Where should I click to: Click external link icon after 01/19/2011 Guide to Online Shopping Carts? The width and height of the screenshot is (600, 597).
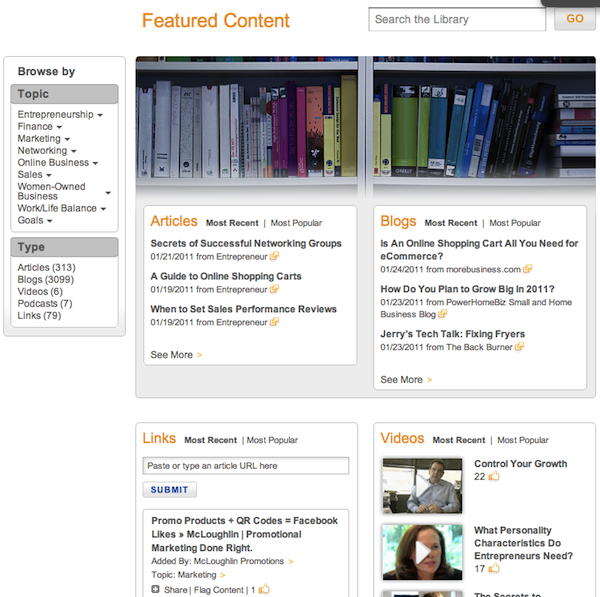274,289
